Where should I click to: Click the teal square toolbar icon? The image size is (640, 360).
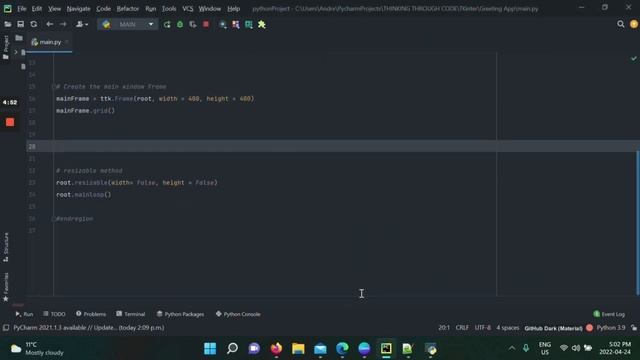coord(249,24)
